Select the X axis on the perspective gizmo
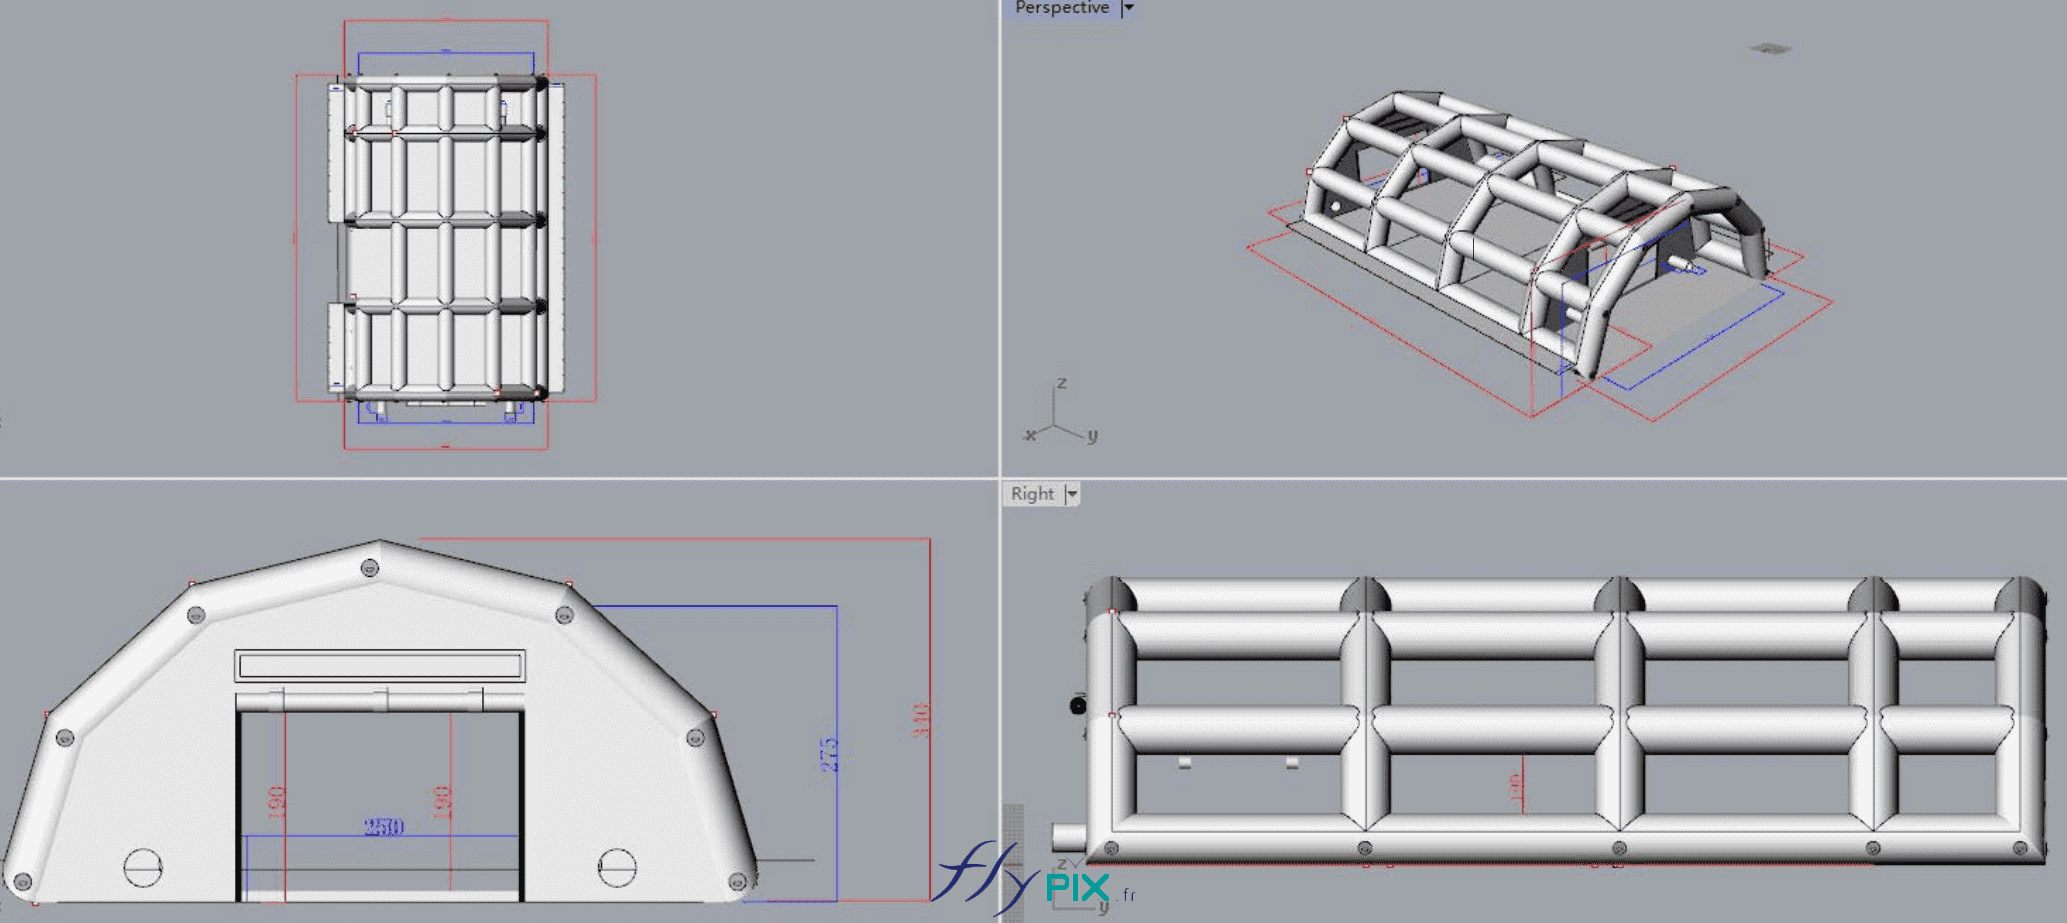The image size is (2067, 923). (x=1028, y=437)
